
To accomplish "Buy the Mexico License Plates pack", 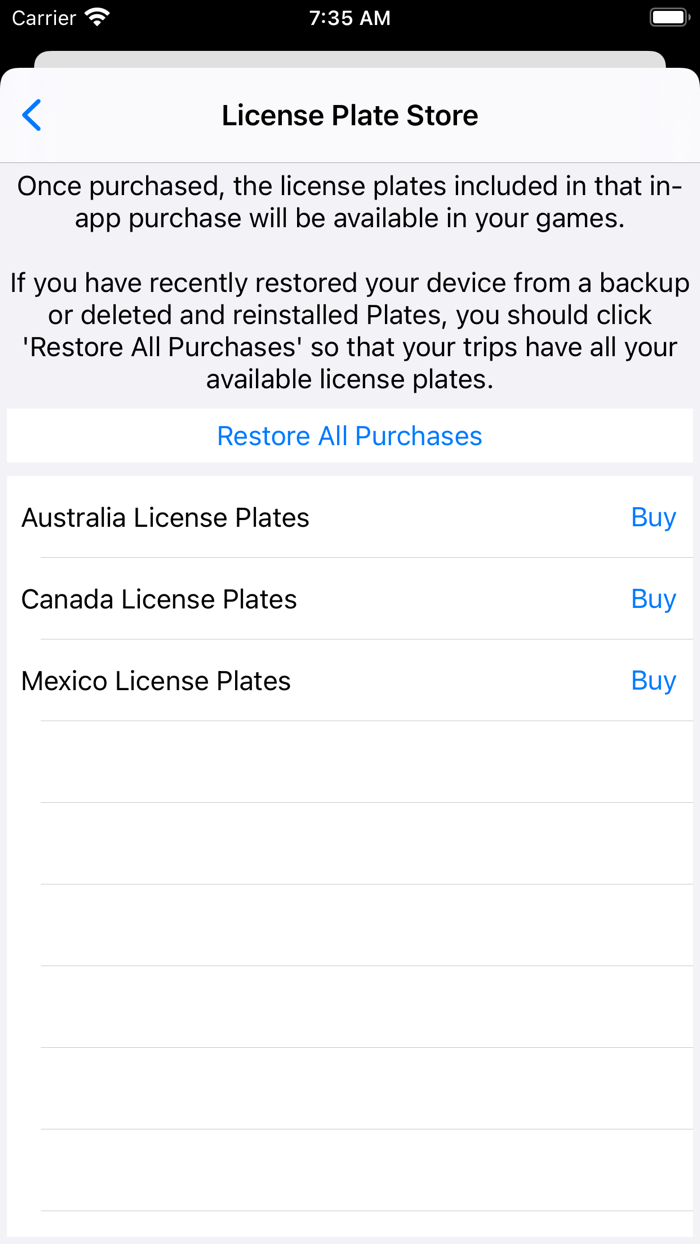I will [653, 681].
